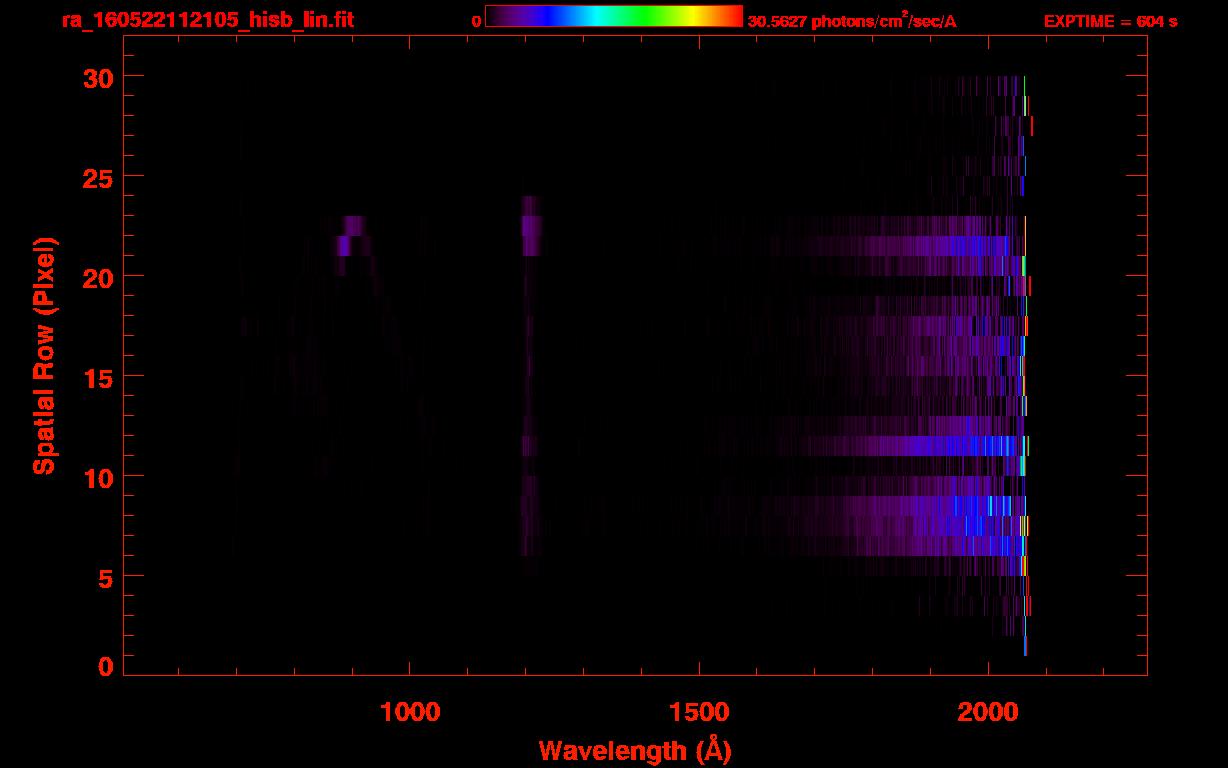Click the x-axis tick label 1500

[699, 711]
